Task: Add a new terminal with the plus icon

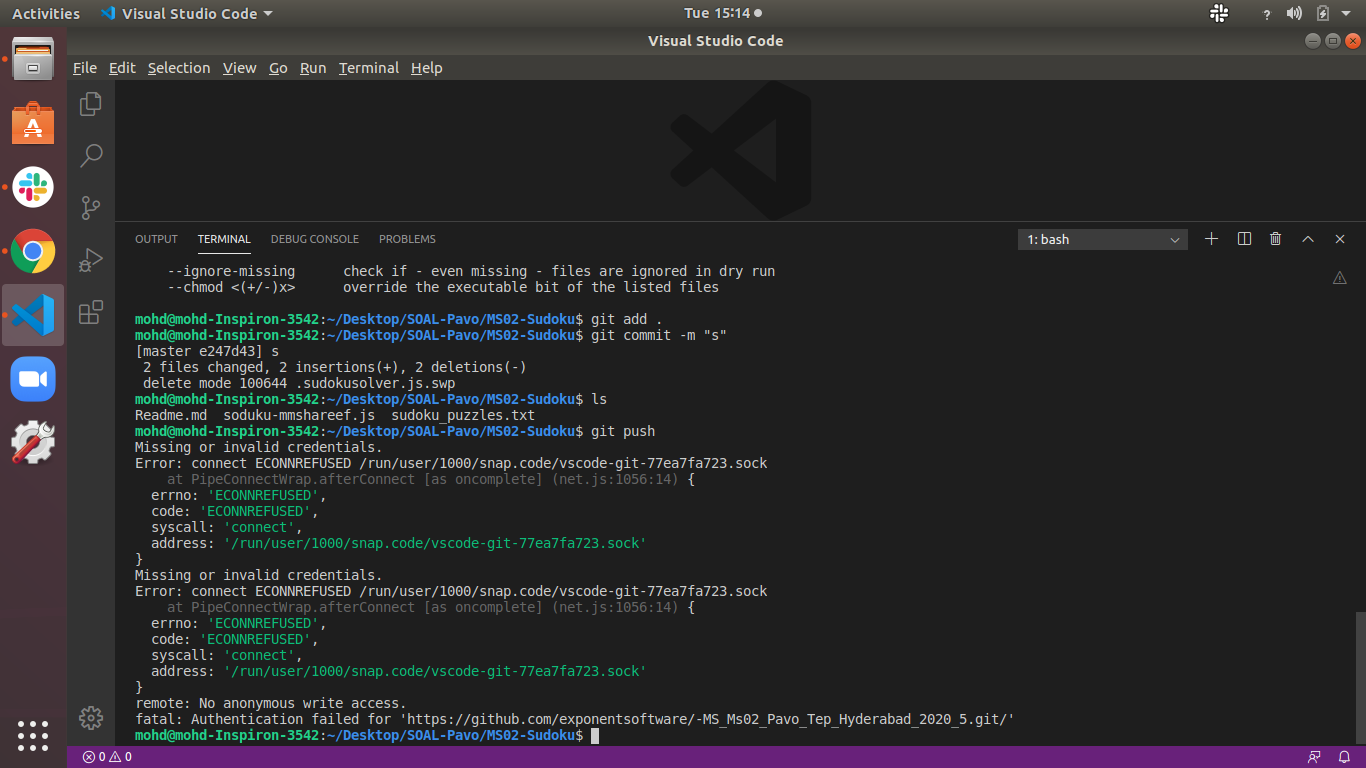Action: 1211,239
